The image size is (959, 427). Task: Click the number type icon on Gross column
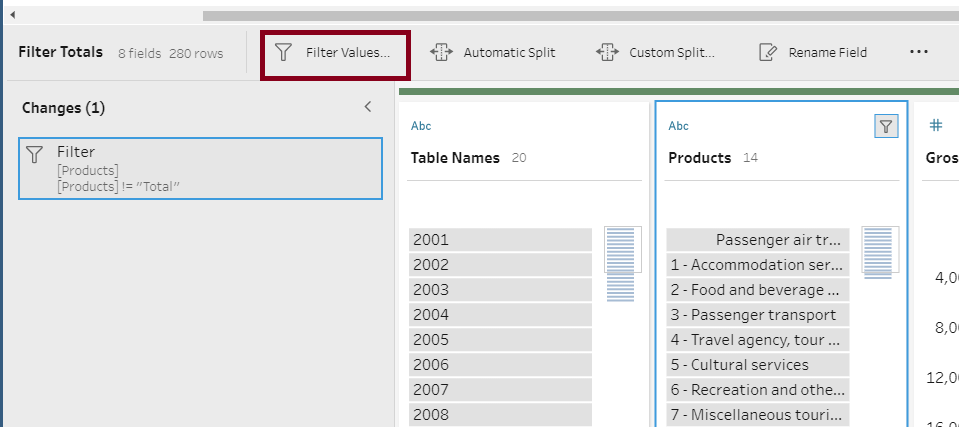(936, 126)
